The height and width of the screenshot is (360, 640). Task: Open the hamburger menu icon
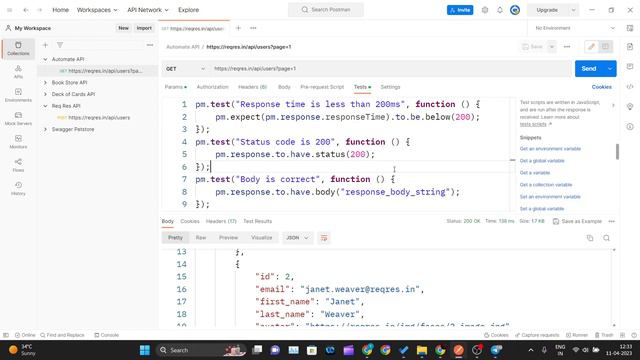coord(9,10)
